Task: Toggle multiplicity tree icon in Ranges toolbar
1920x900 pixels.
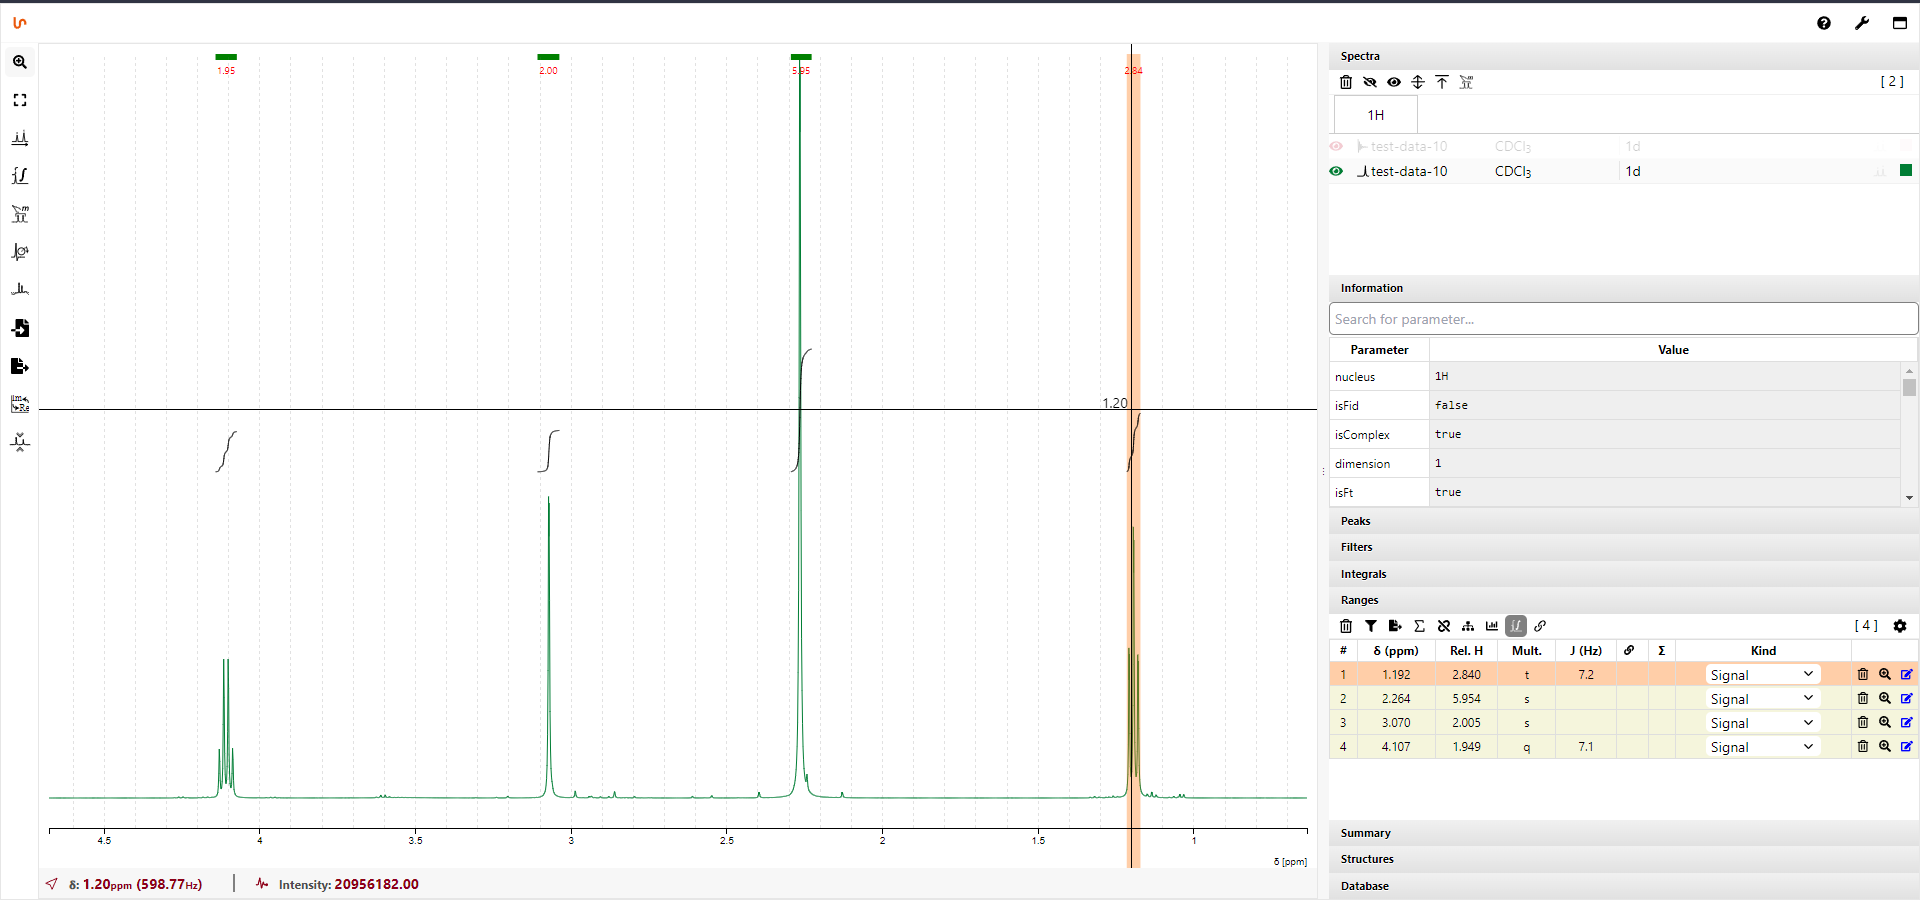Action: (1468, 626)
